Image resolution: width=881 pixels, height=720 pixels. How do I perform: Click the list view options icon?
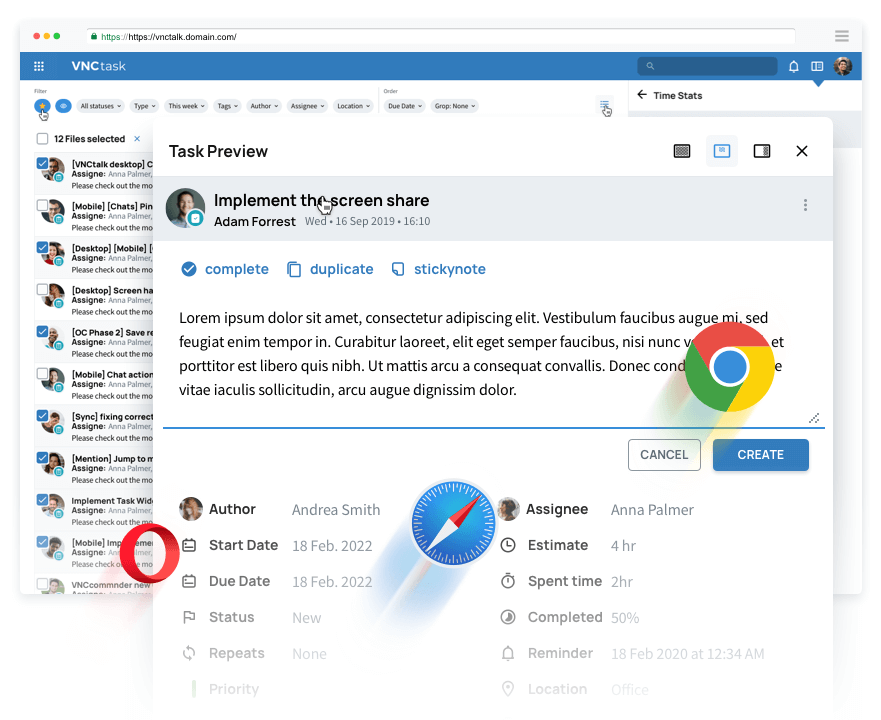coord(604,105)
